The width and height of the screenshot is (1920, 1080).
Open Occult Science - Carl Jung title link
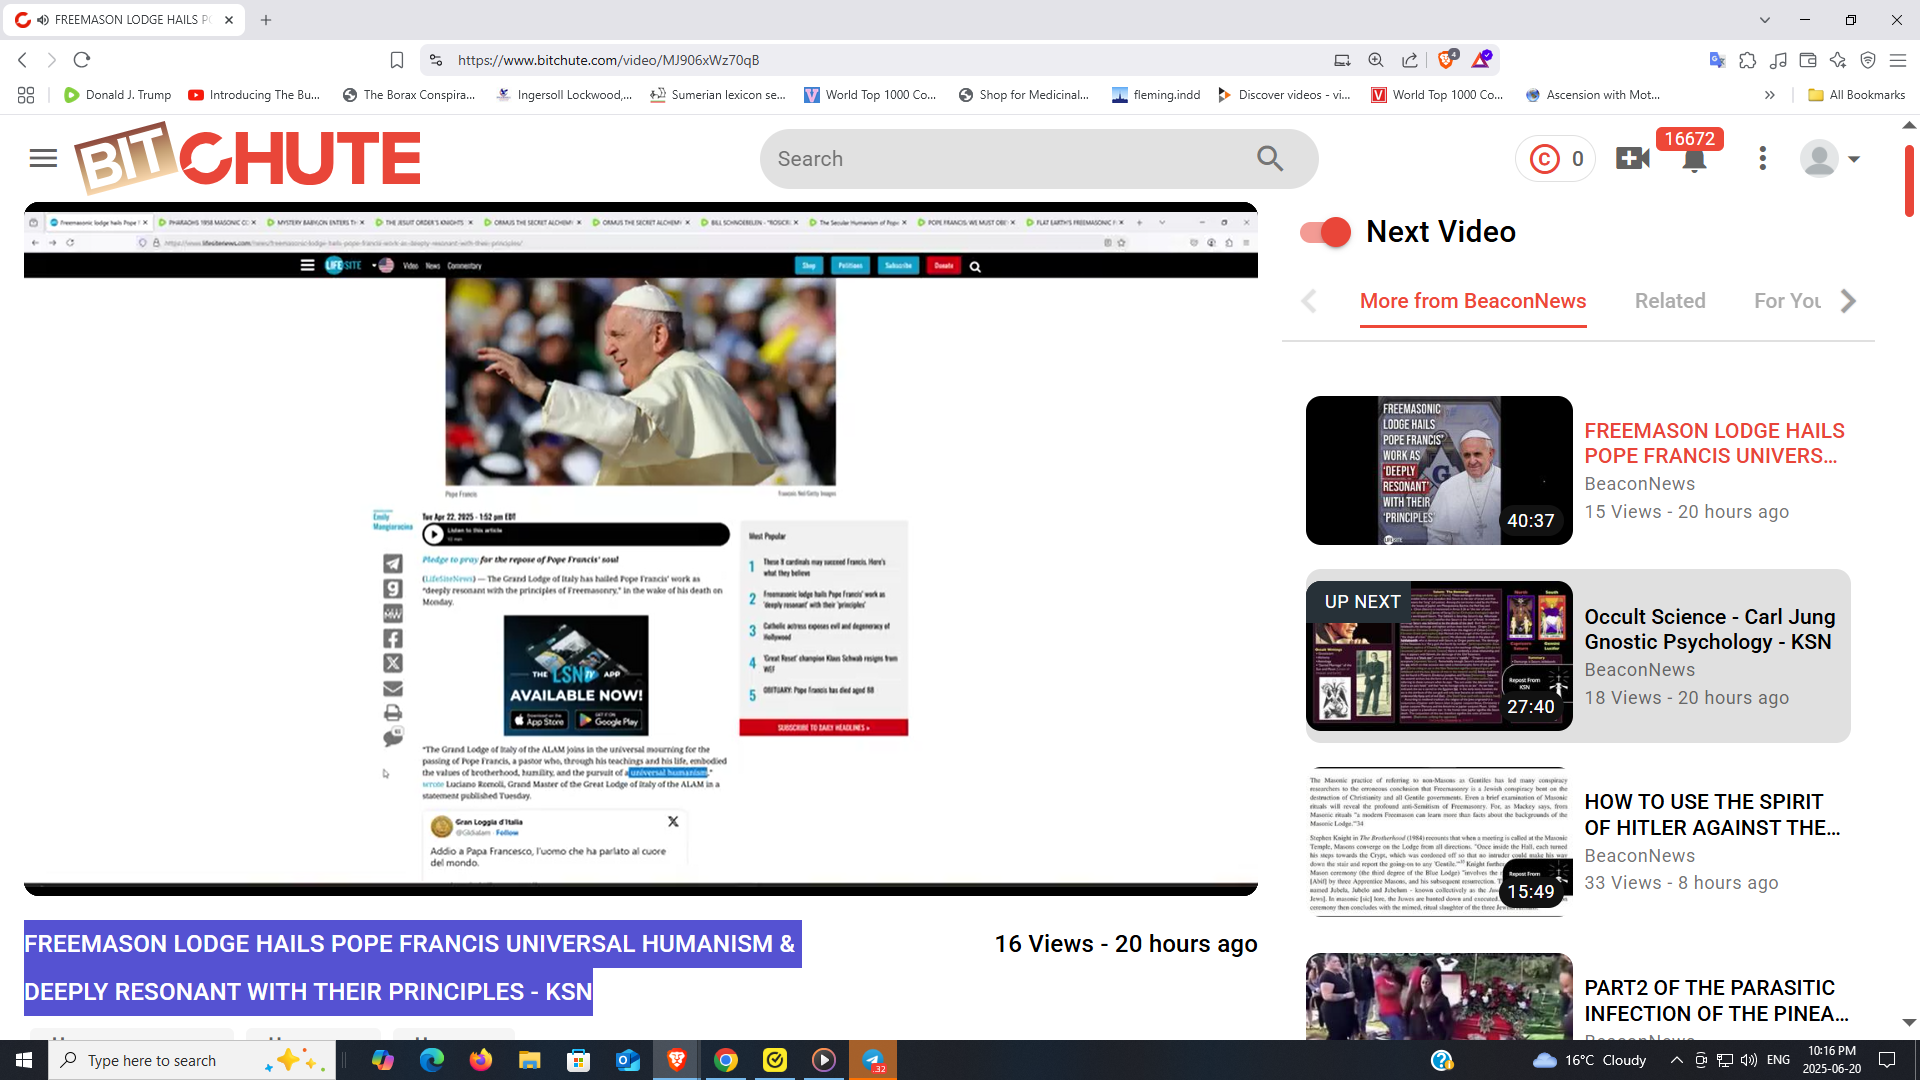tap(1709, 629)
